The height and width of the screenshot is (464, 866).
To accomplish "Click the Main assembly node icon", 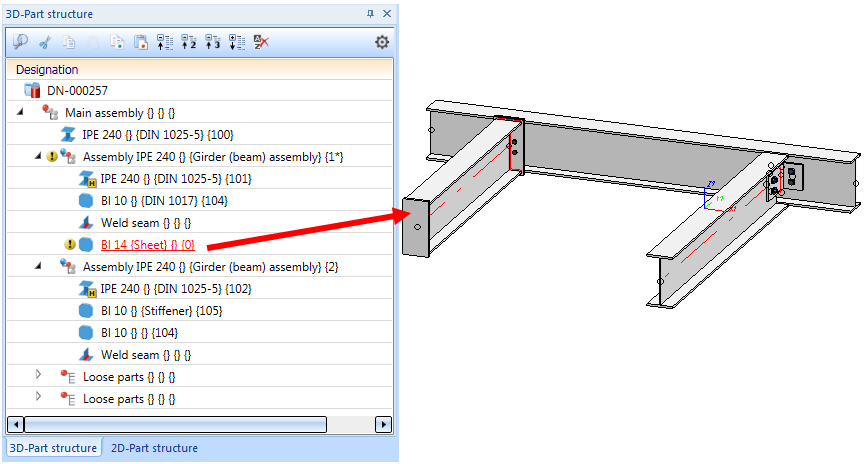I will (x=50, y=112).
